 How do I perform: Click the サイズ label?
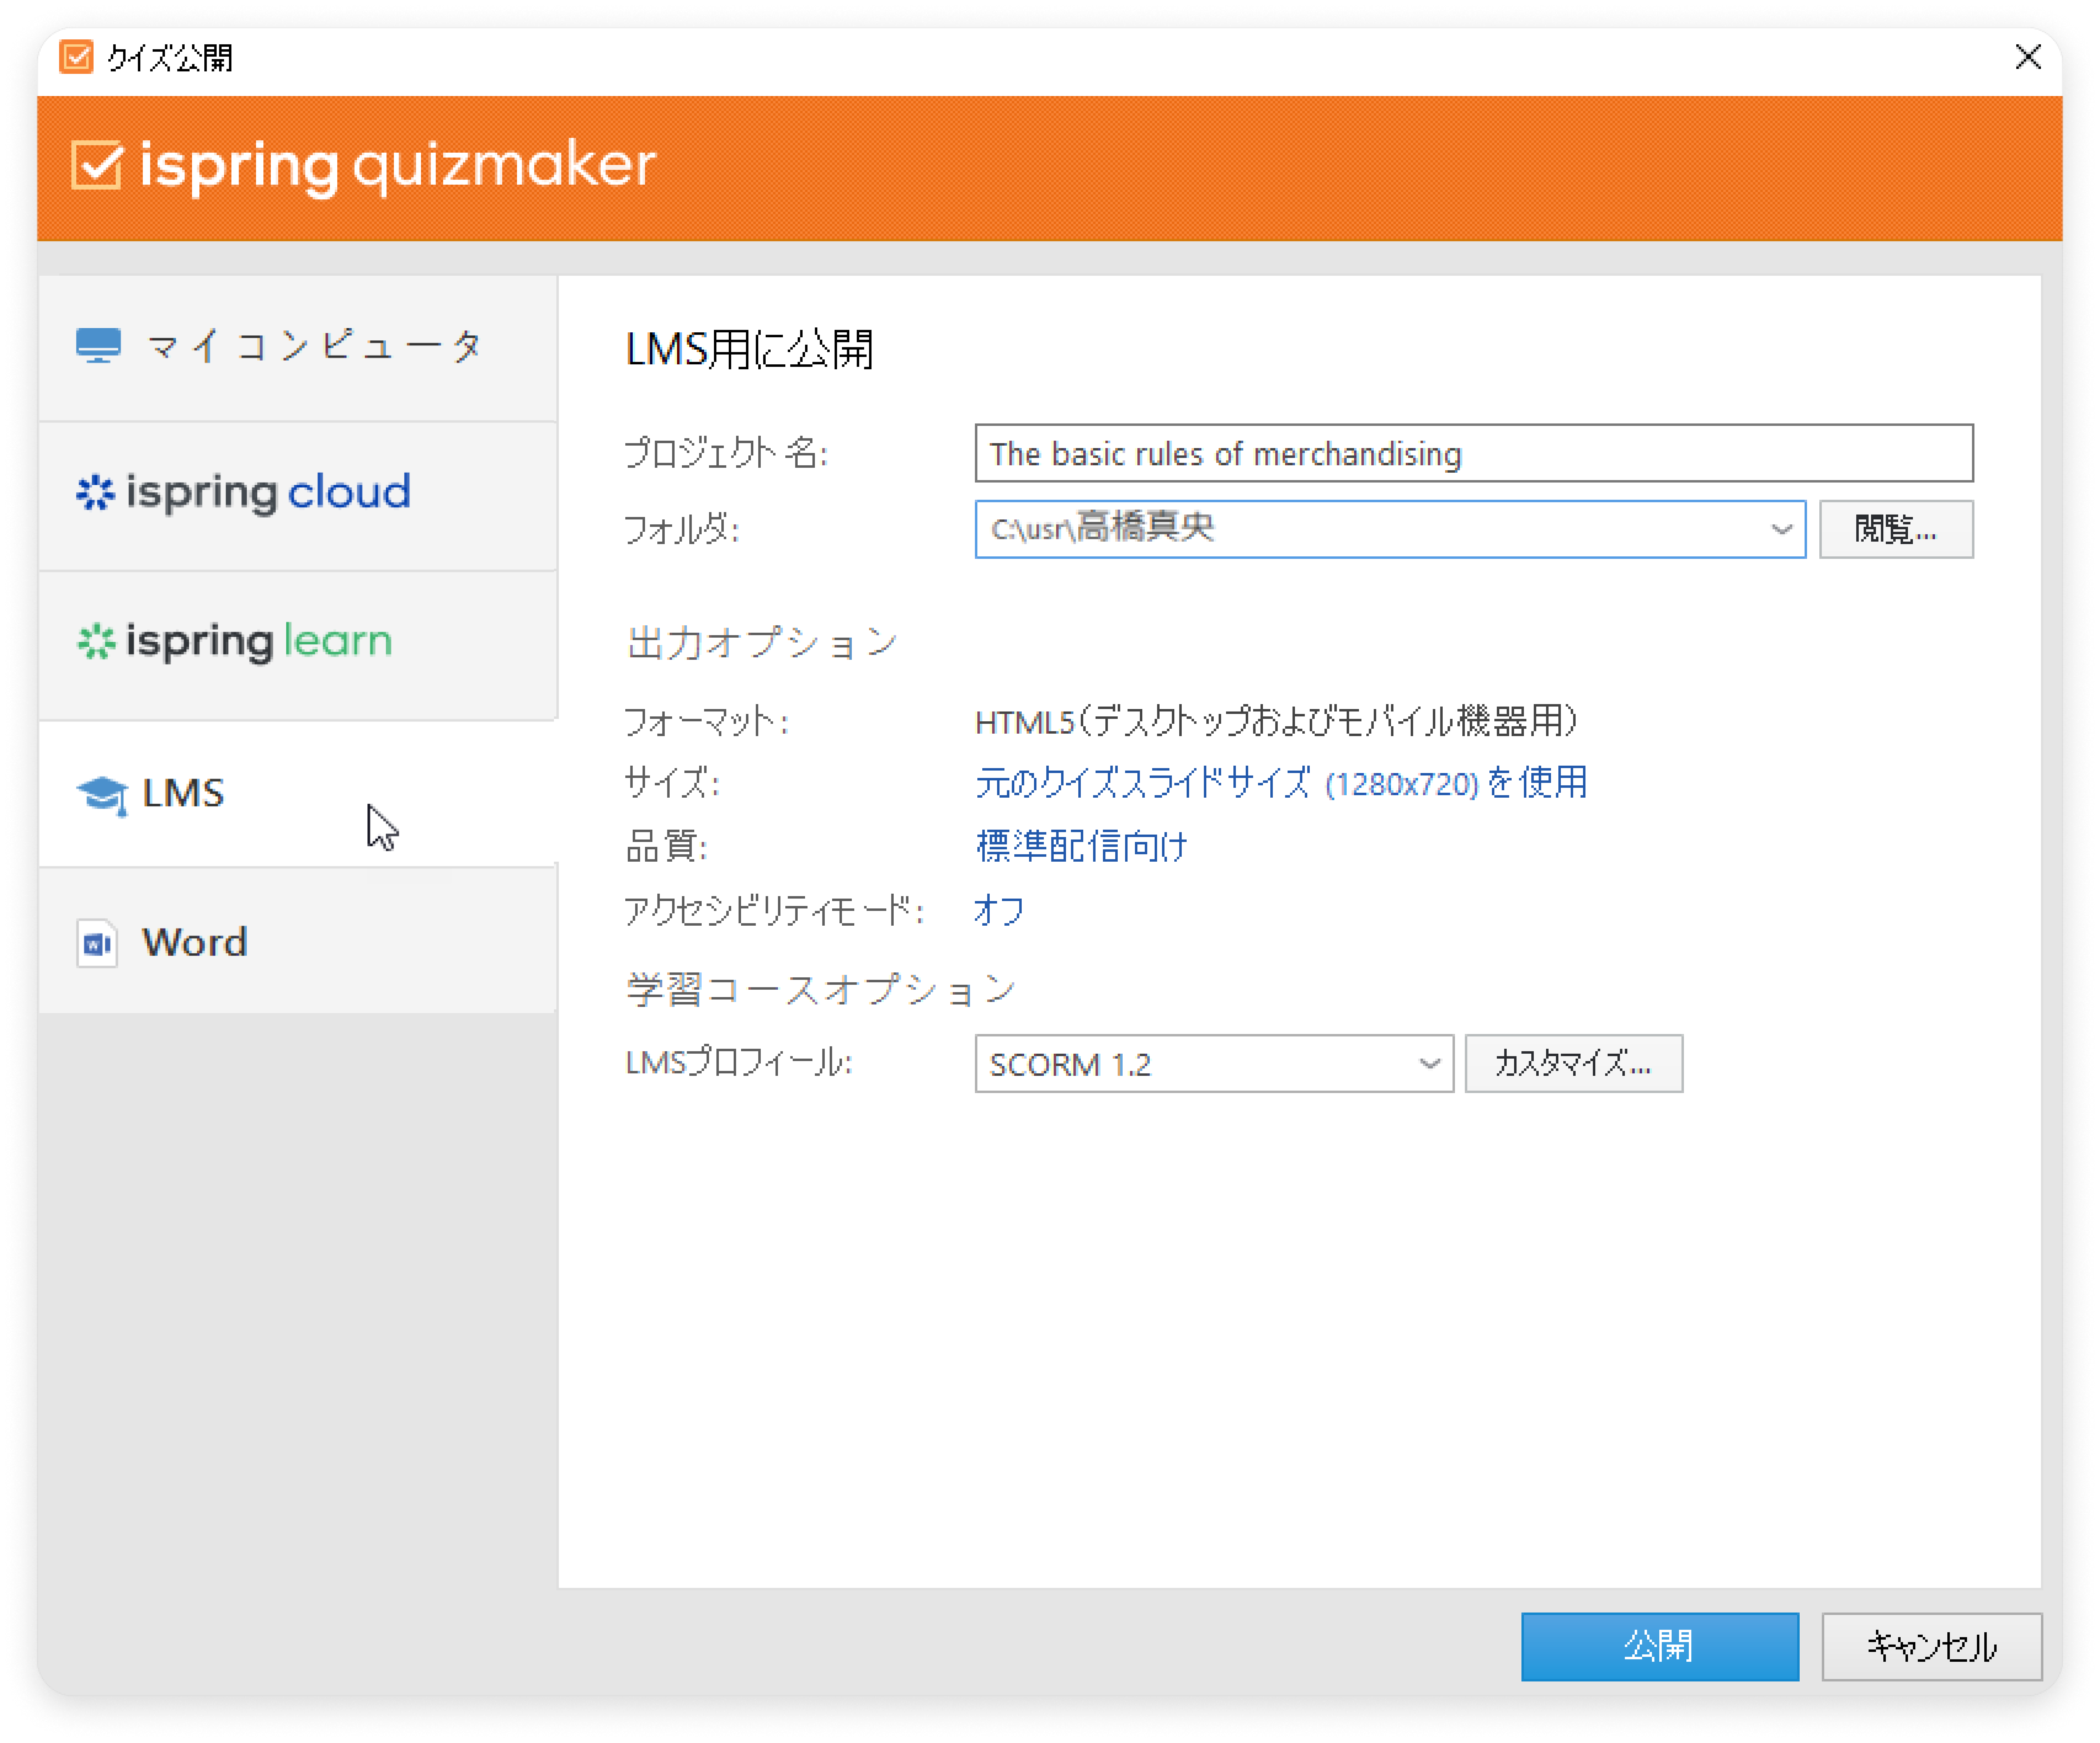672,783
